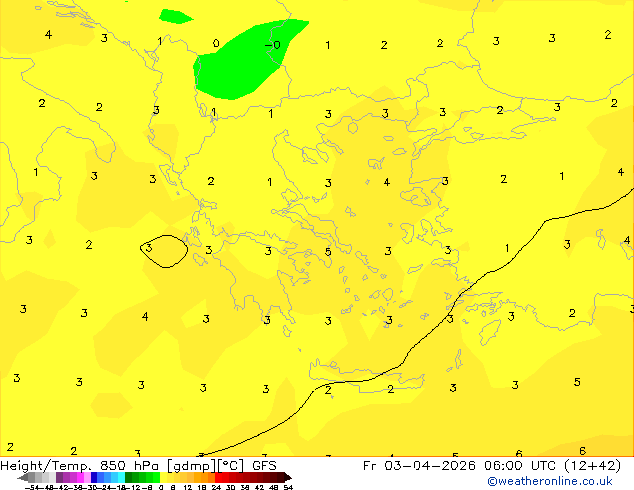Pick the cyan swatch in the legend

pos(121,477)
